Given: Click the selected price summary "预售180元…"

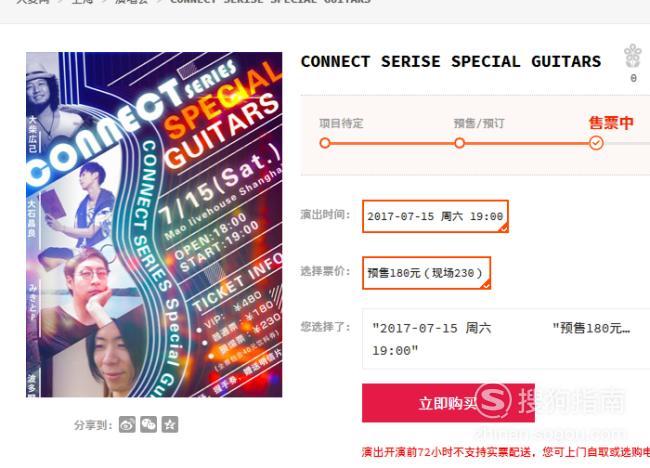Looking at the screenshot, I should (x=591, y=328).
